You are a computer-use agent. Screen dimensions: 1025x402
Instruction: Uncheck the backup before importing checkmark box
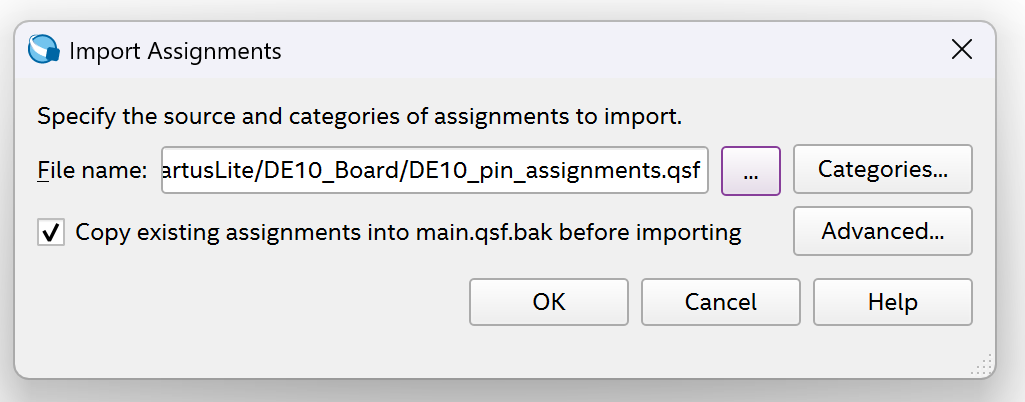coord(51,232)
